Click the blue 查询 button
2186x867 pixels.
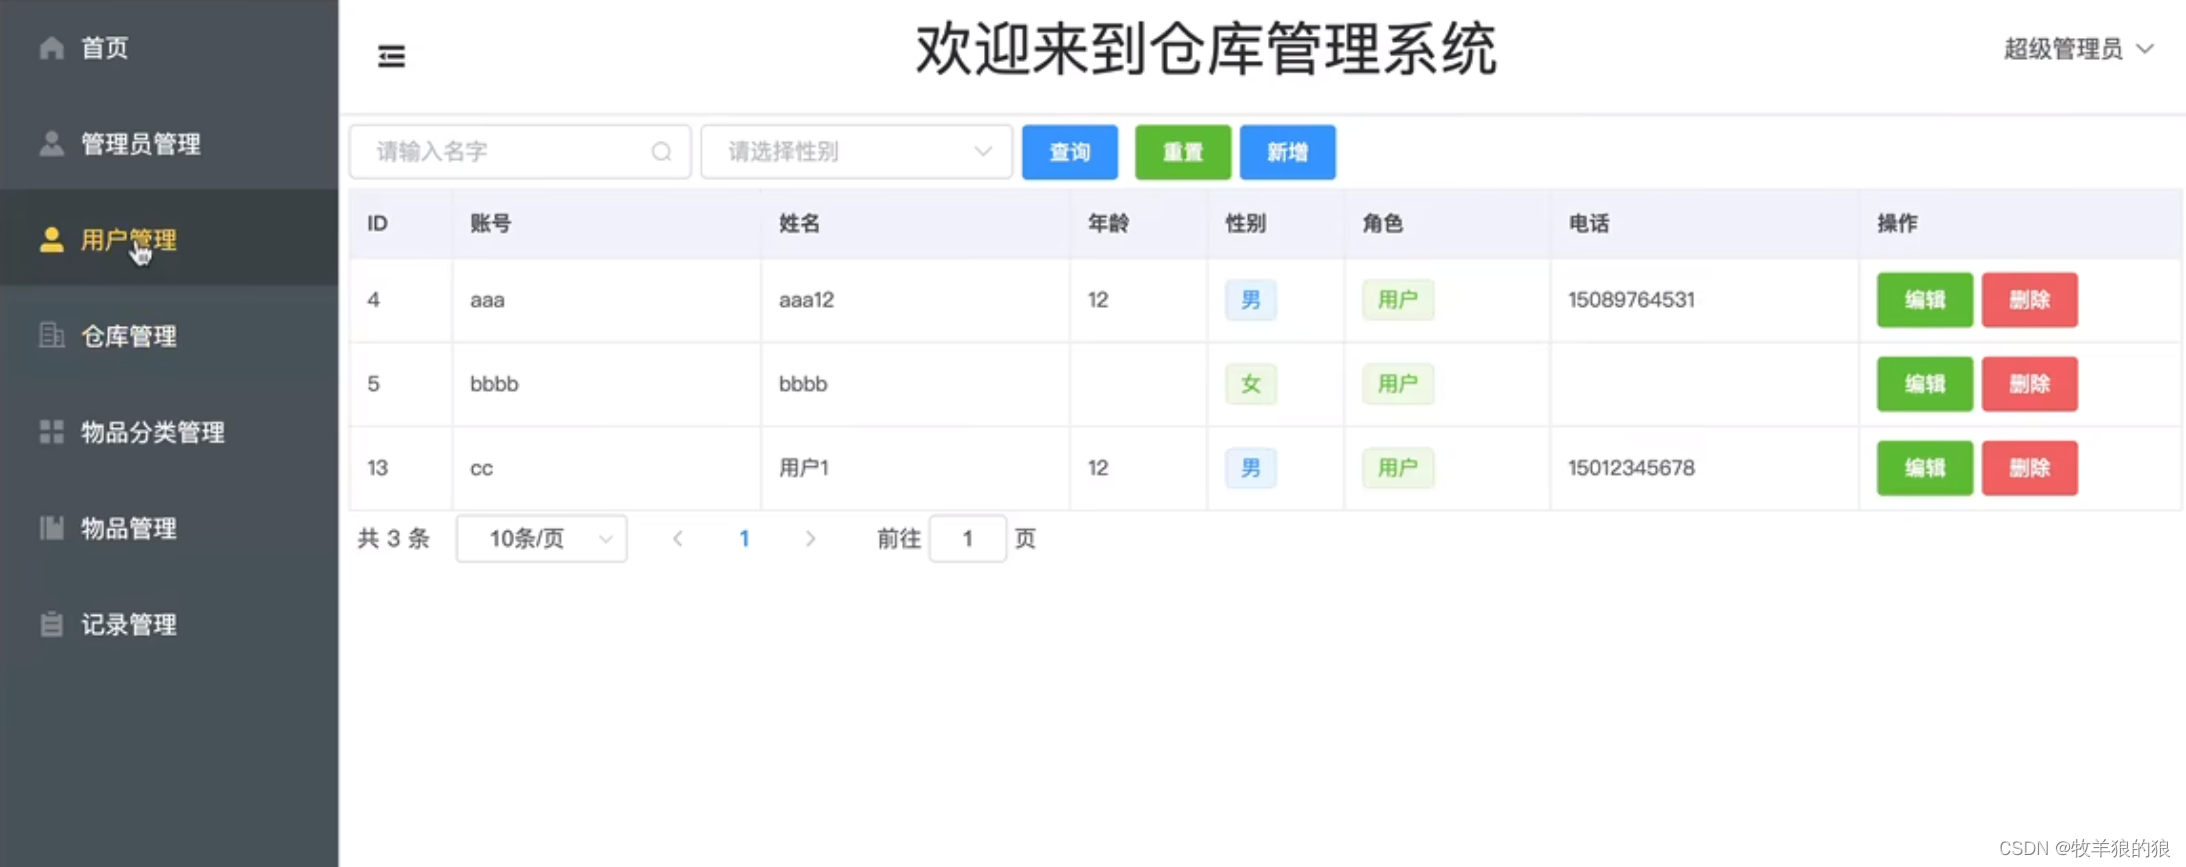1069,152
